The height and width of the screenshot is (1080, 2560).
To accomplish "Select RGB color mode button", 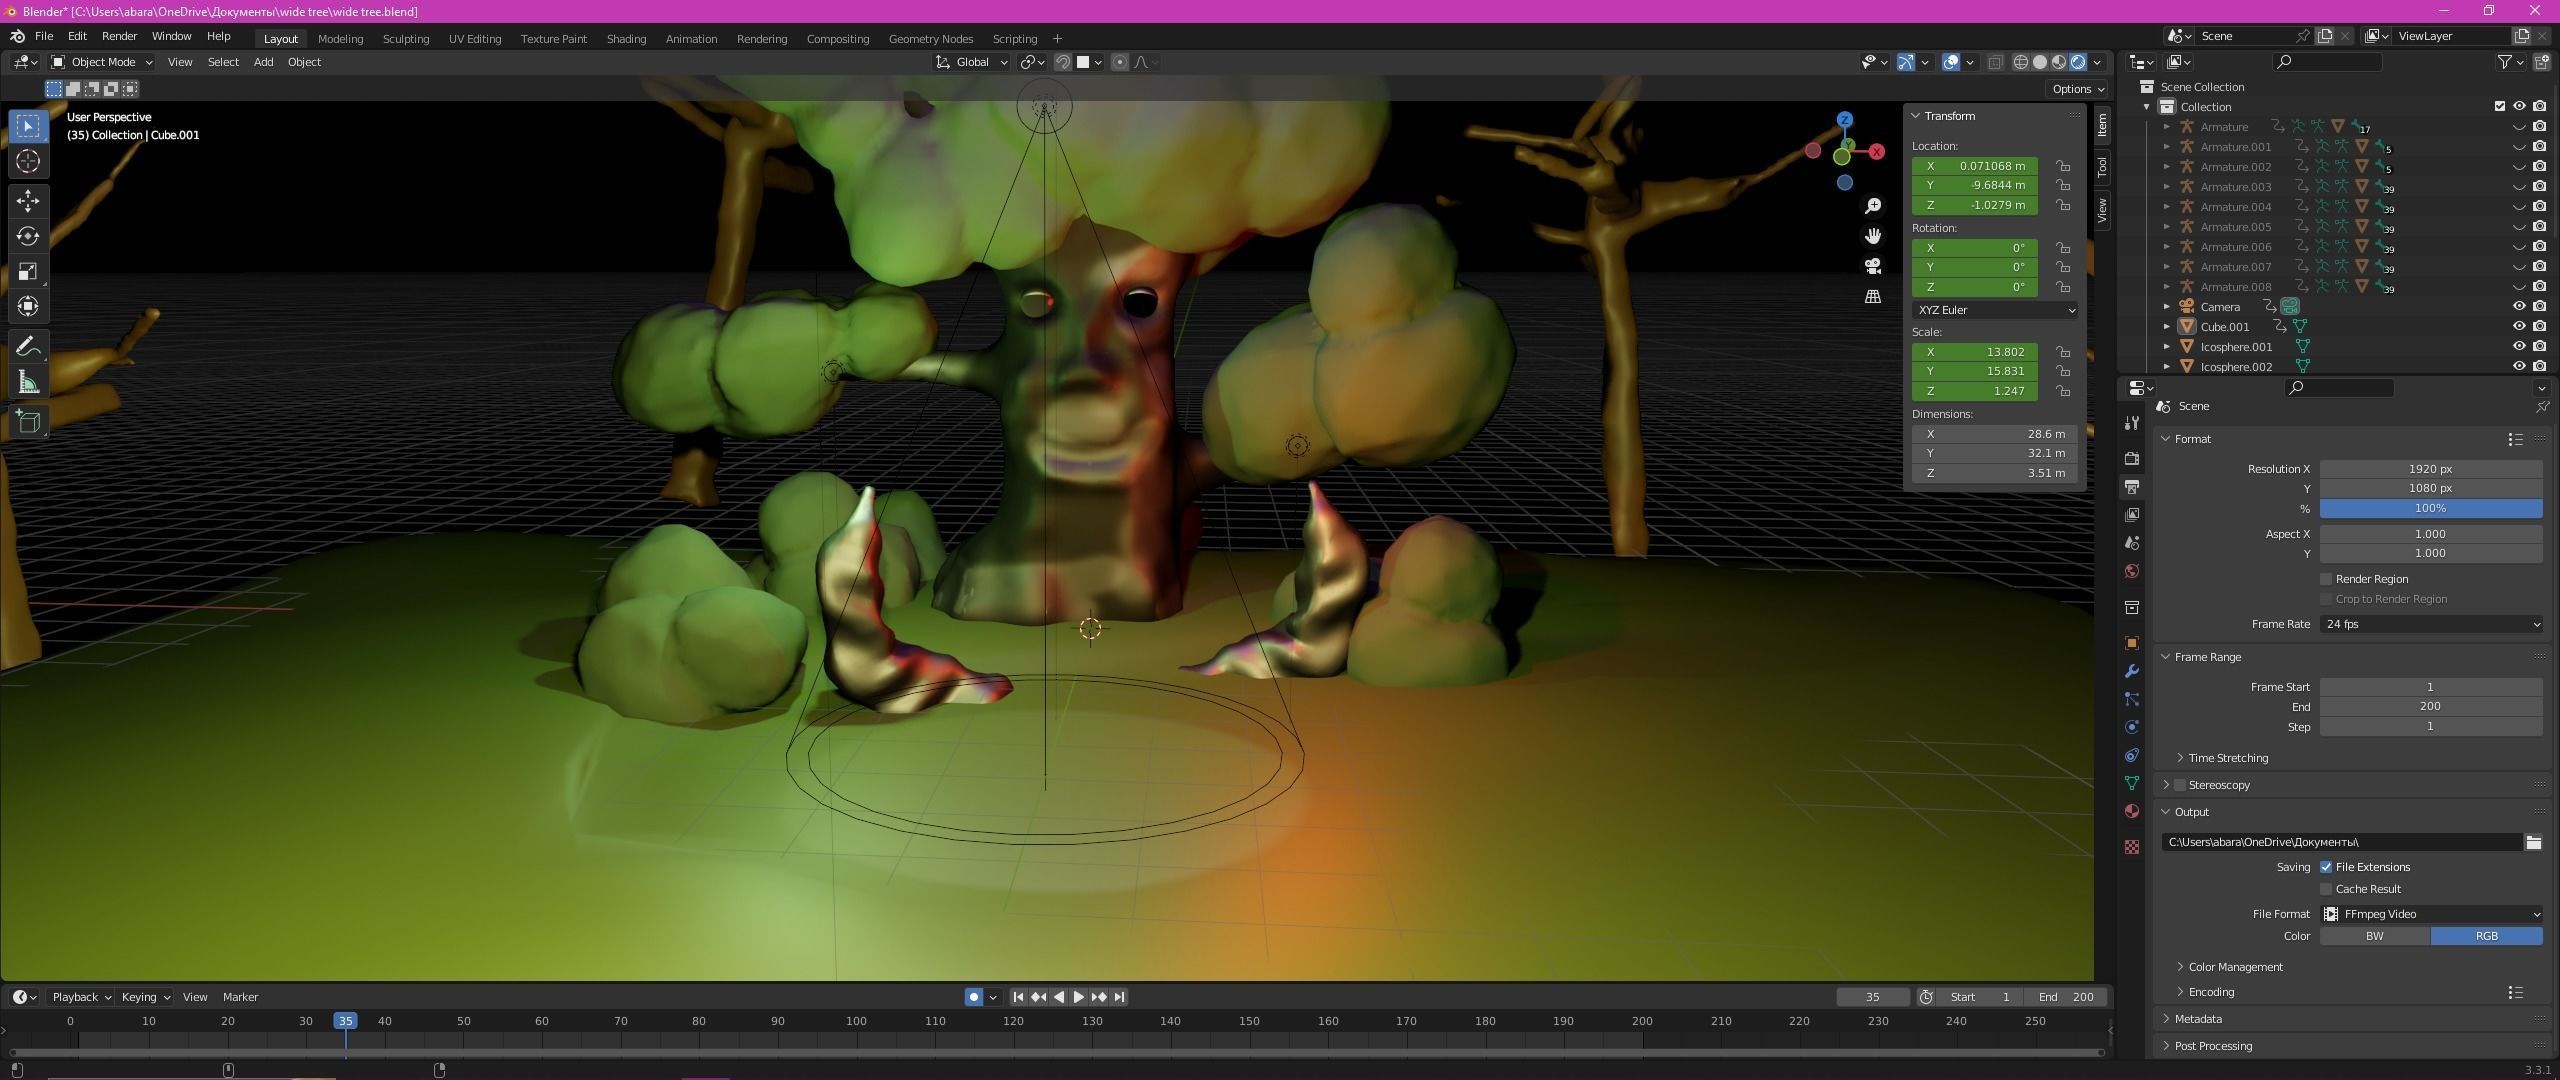I will pyautogui.click(x=2486, y=936).
